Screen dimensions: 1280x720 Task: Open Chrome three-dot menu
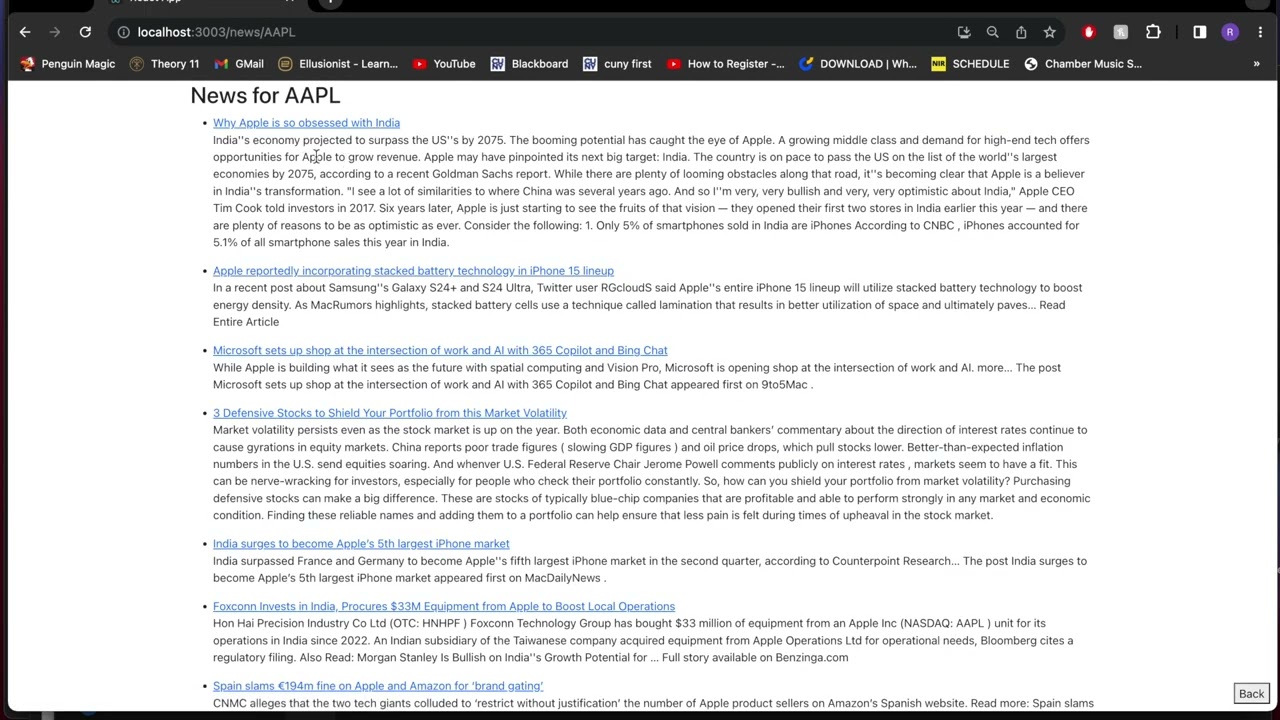pyautogui.click(x=1260, y=32)
